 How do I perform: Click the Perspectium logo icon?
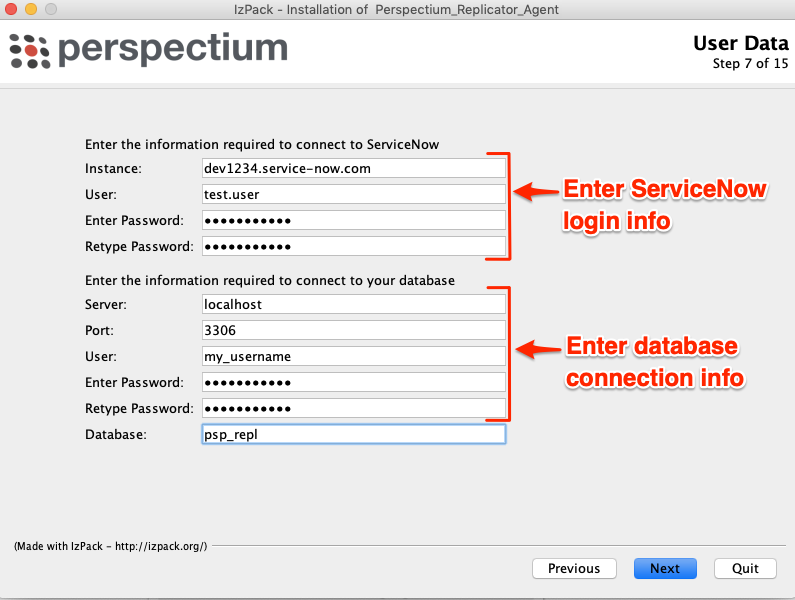pyautogui.click(x=29, y=51)
